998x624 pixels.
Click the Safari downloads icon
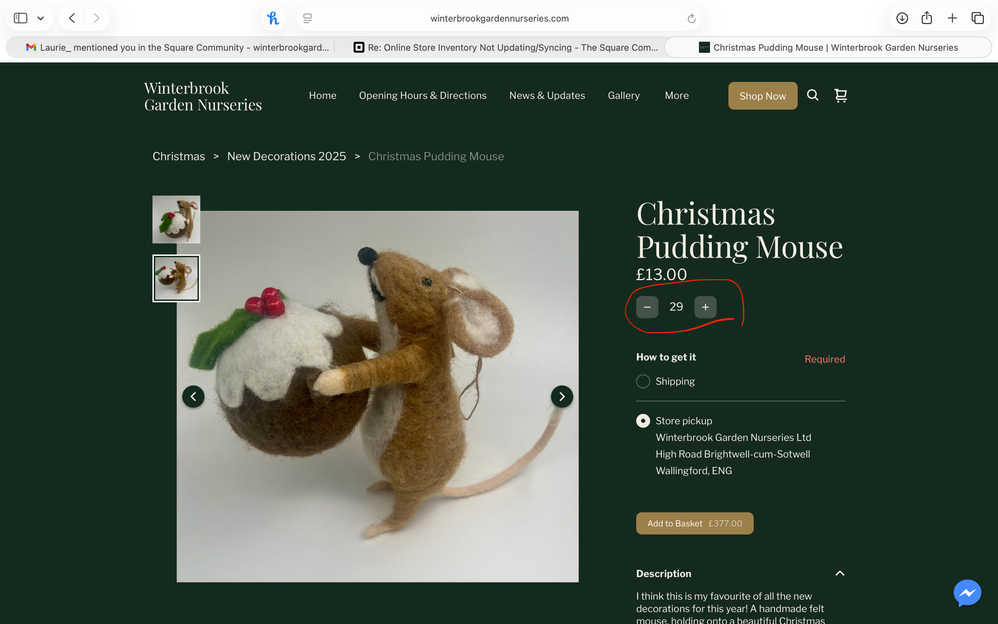click(x=902, y=18)
